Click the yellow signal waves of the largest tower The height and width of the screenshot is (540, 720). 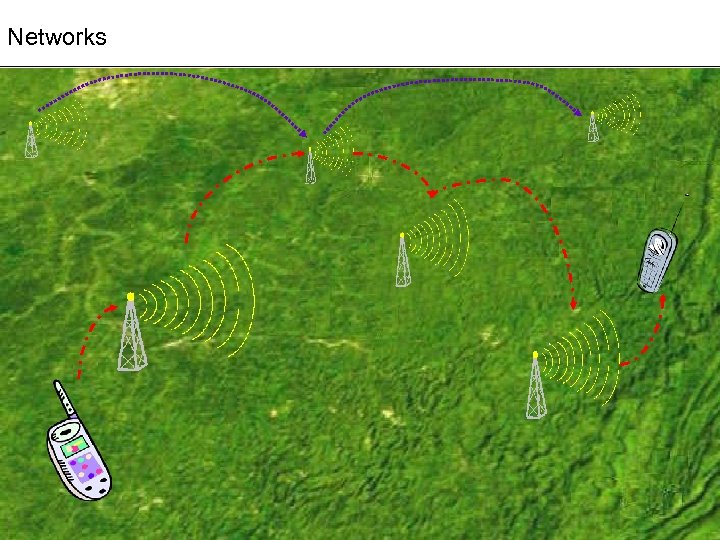[197, 301]
